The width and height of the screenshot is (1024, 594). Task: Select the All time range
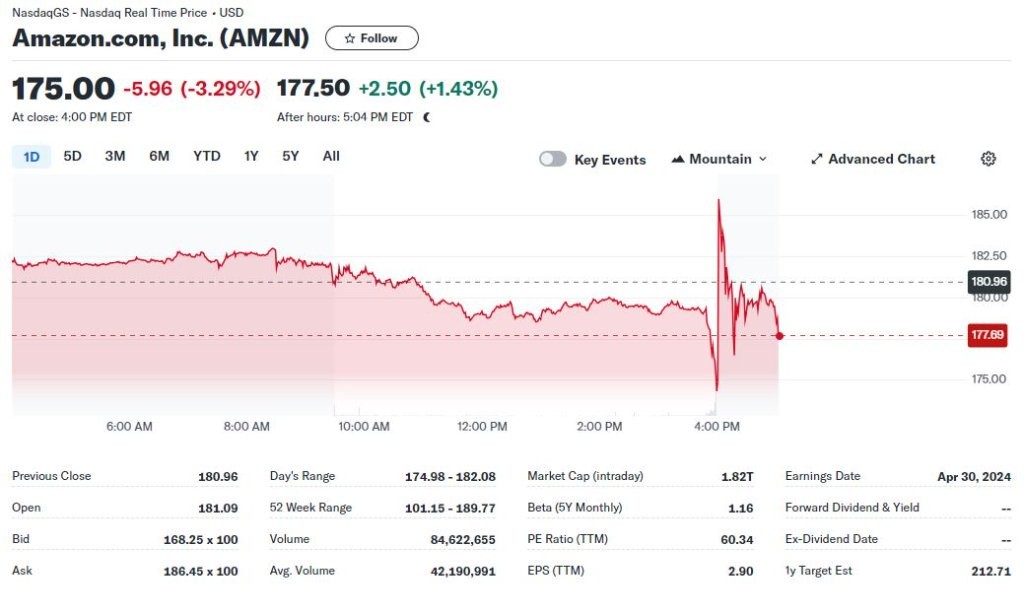point(331,156)
